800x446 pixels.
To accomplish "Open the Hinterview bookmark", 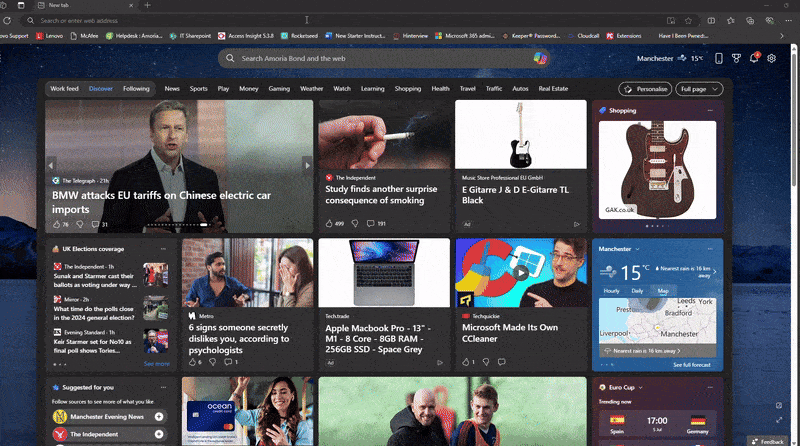I will pyautogui.click(x=411, y=36).
